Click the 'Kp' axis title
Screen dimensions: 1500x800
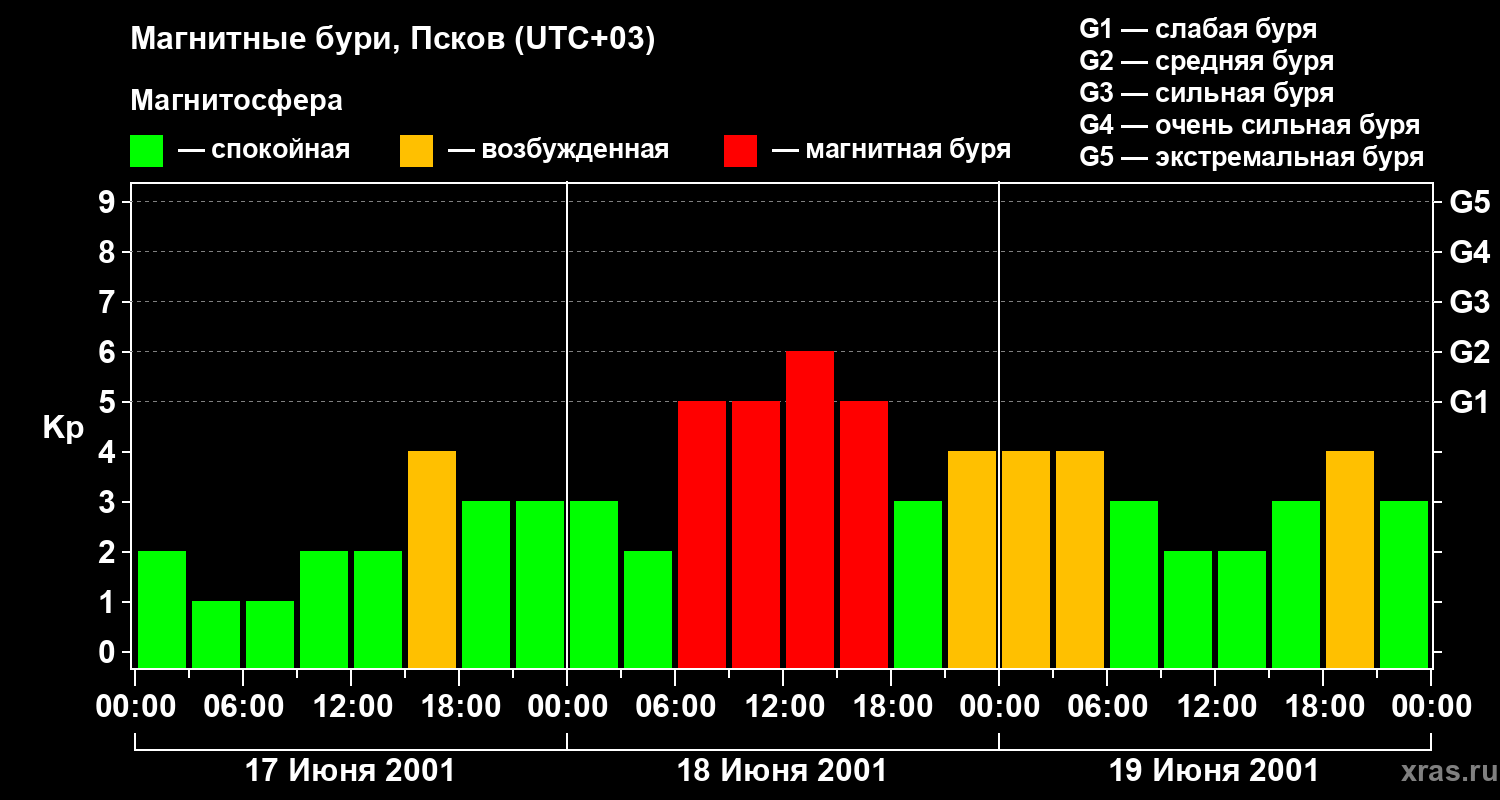[63, 427]
